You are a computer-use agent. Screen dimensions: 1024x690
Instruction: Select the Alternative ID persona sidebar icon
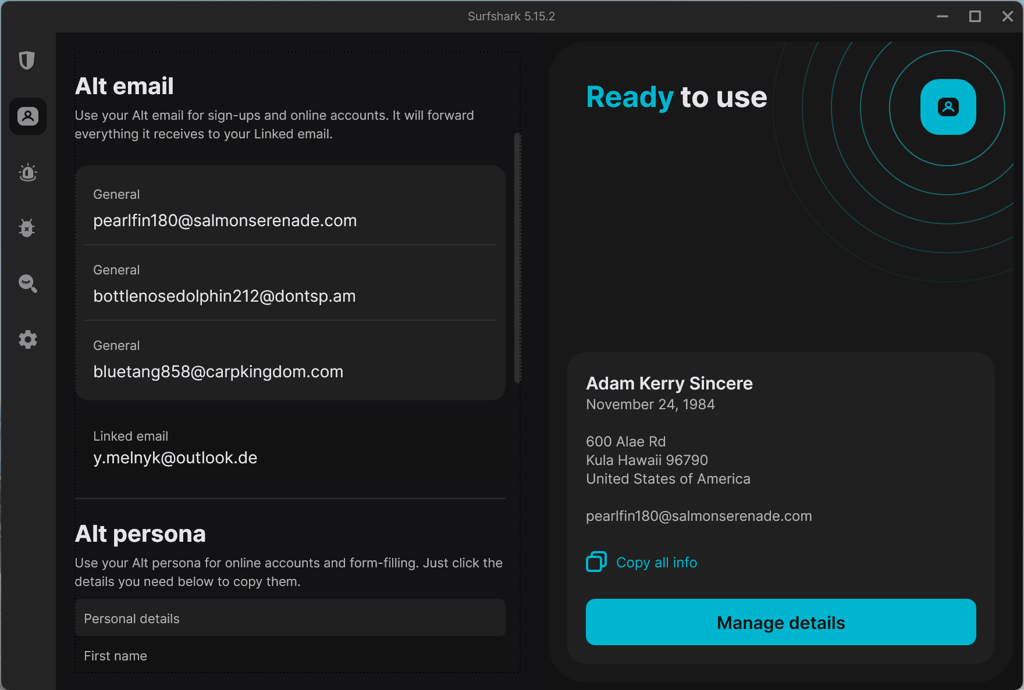(27, 116)
